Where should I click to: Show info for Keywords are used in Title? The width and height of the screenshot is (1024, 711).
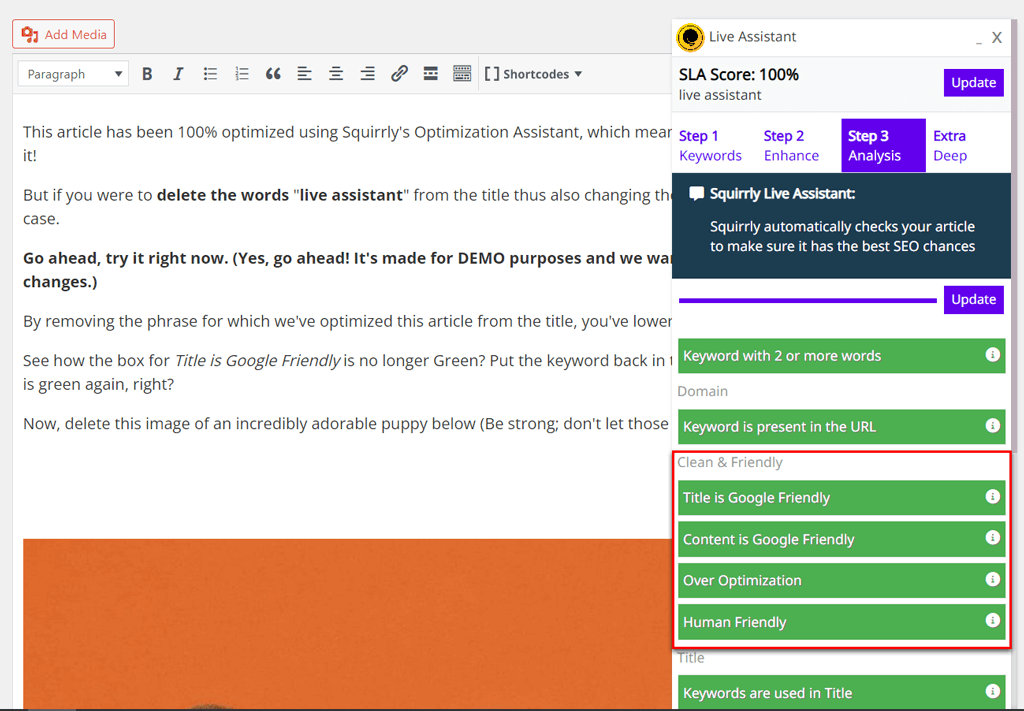point(993,691)
